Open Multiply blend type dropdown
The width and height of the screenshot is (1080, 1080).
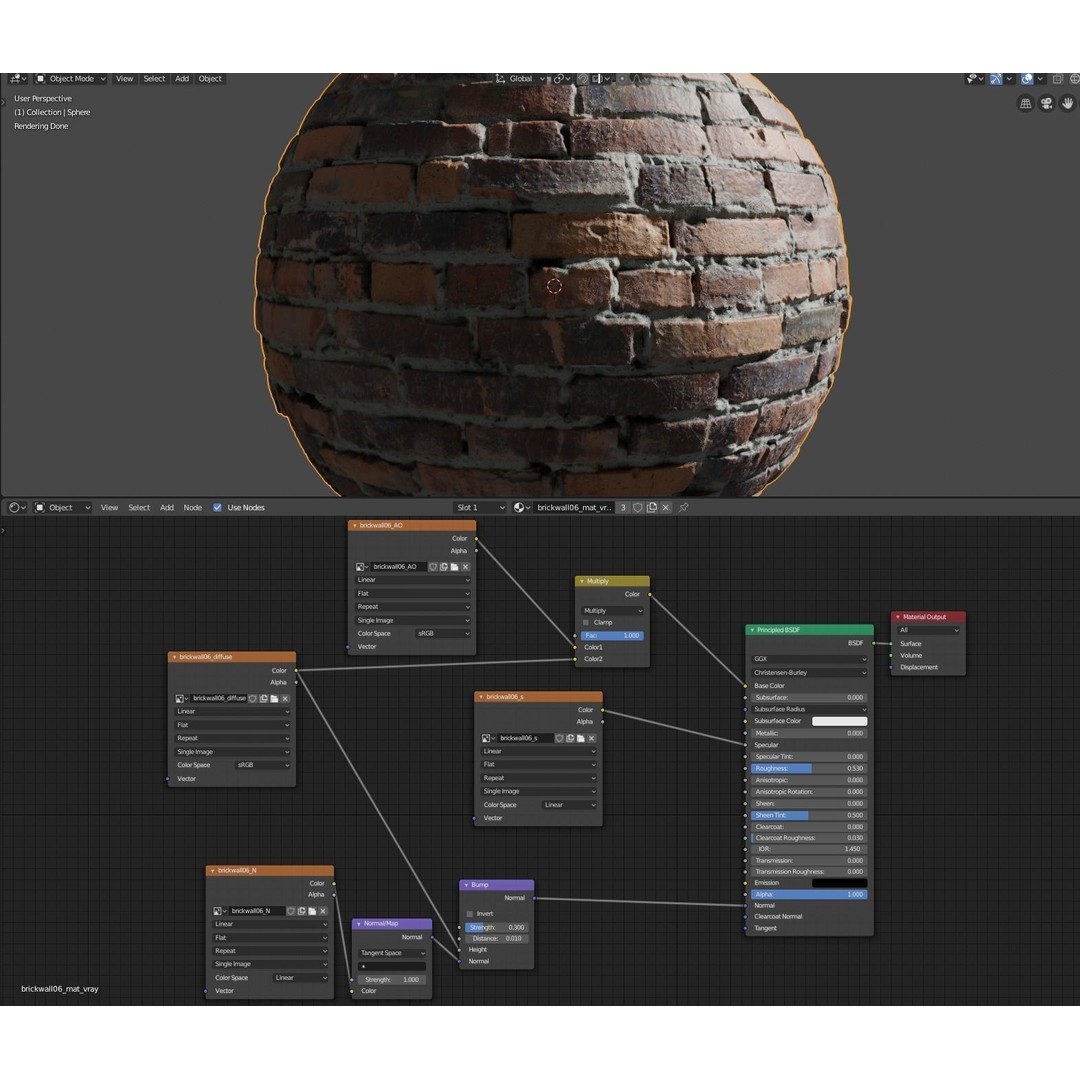coord(612,611)
